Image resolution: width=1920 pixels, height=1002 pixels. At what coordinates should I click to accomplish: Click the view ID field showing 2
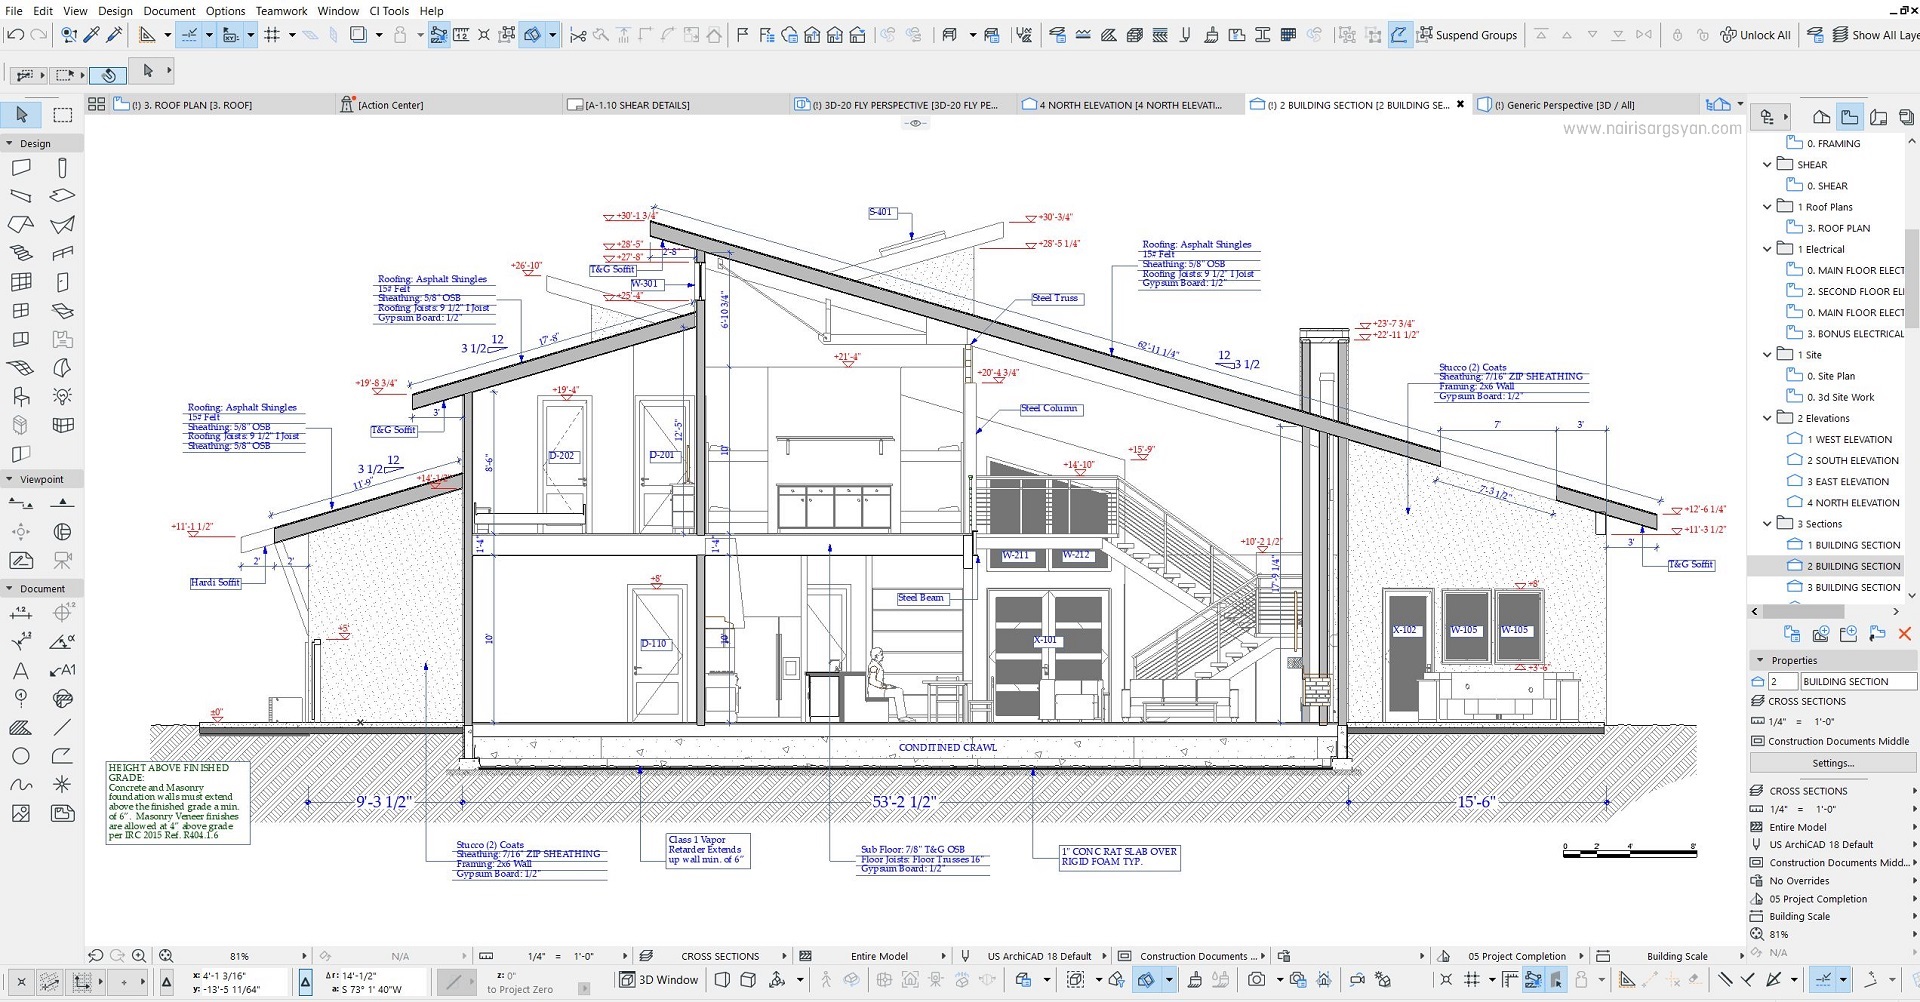point(1782,681)
